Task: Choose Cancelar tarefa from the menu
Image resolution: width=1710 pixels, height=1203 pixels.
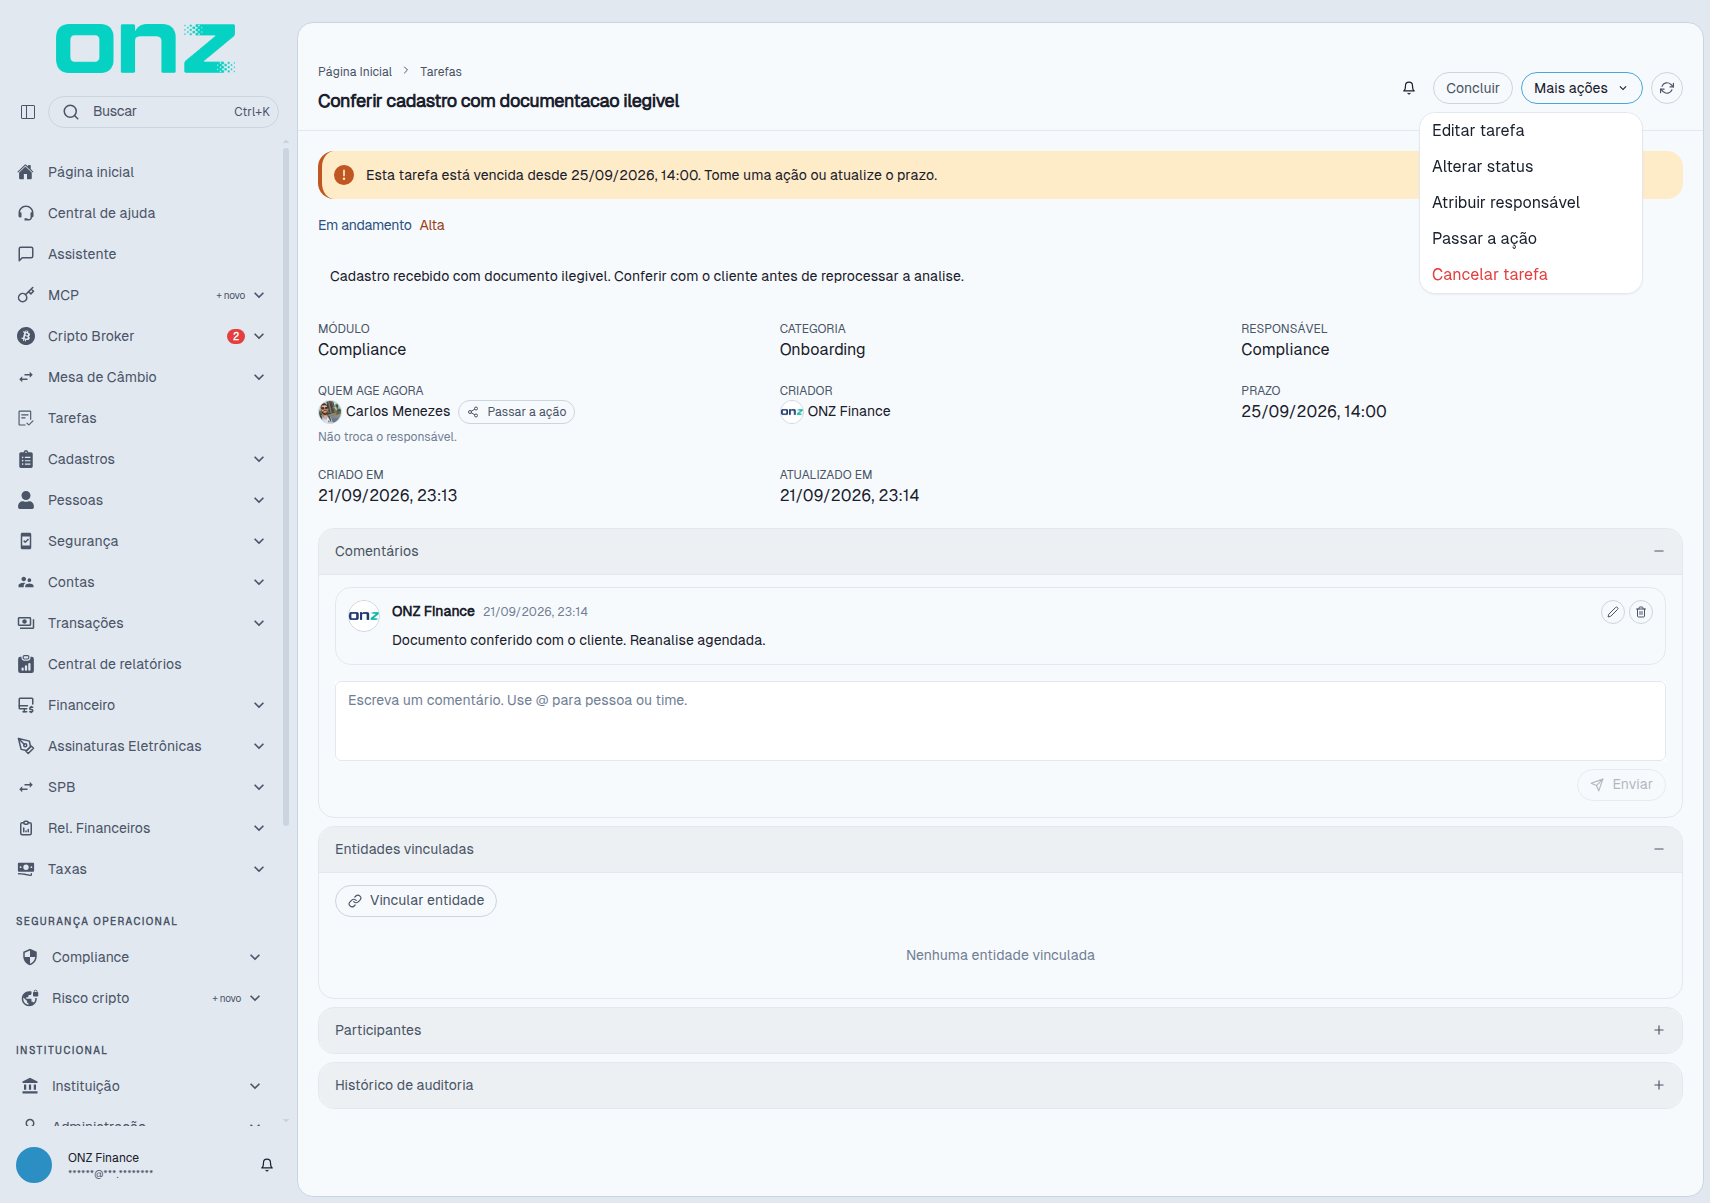Action: (1530, 275)
